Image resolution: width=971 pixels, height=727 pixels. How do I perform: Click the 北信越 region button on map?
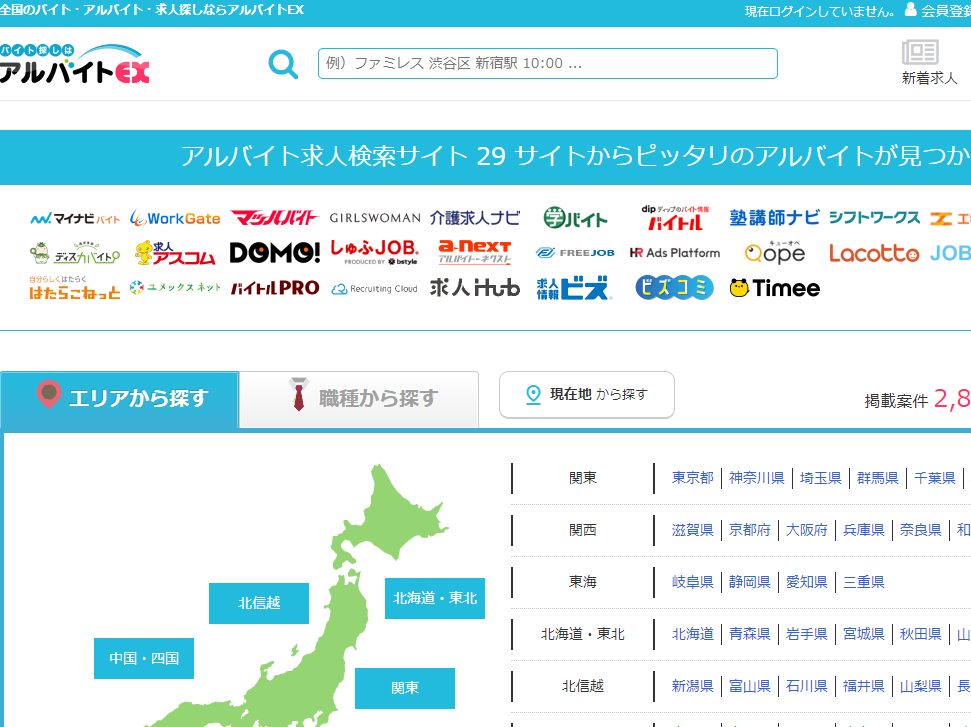pyautogui.click(x=259, y=603)
